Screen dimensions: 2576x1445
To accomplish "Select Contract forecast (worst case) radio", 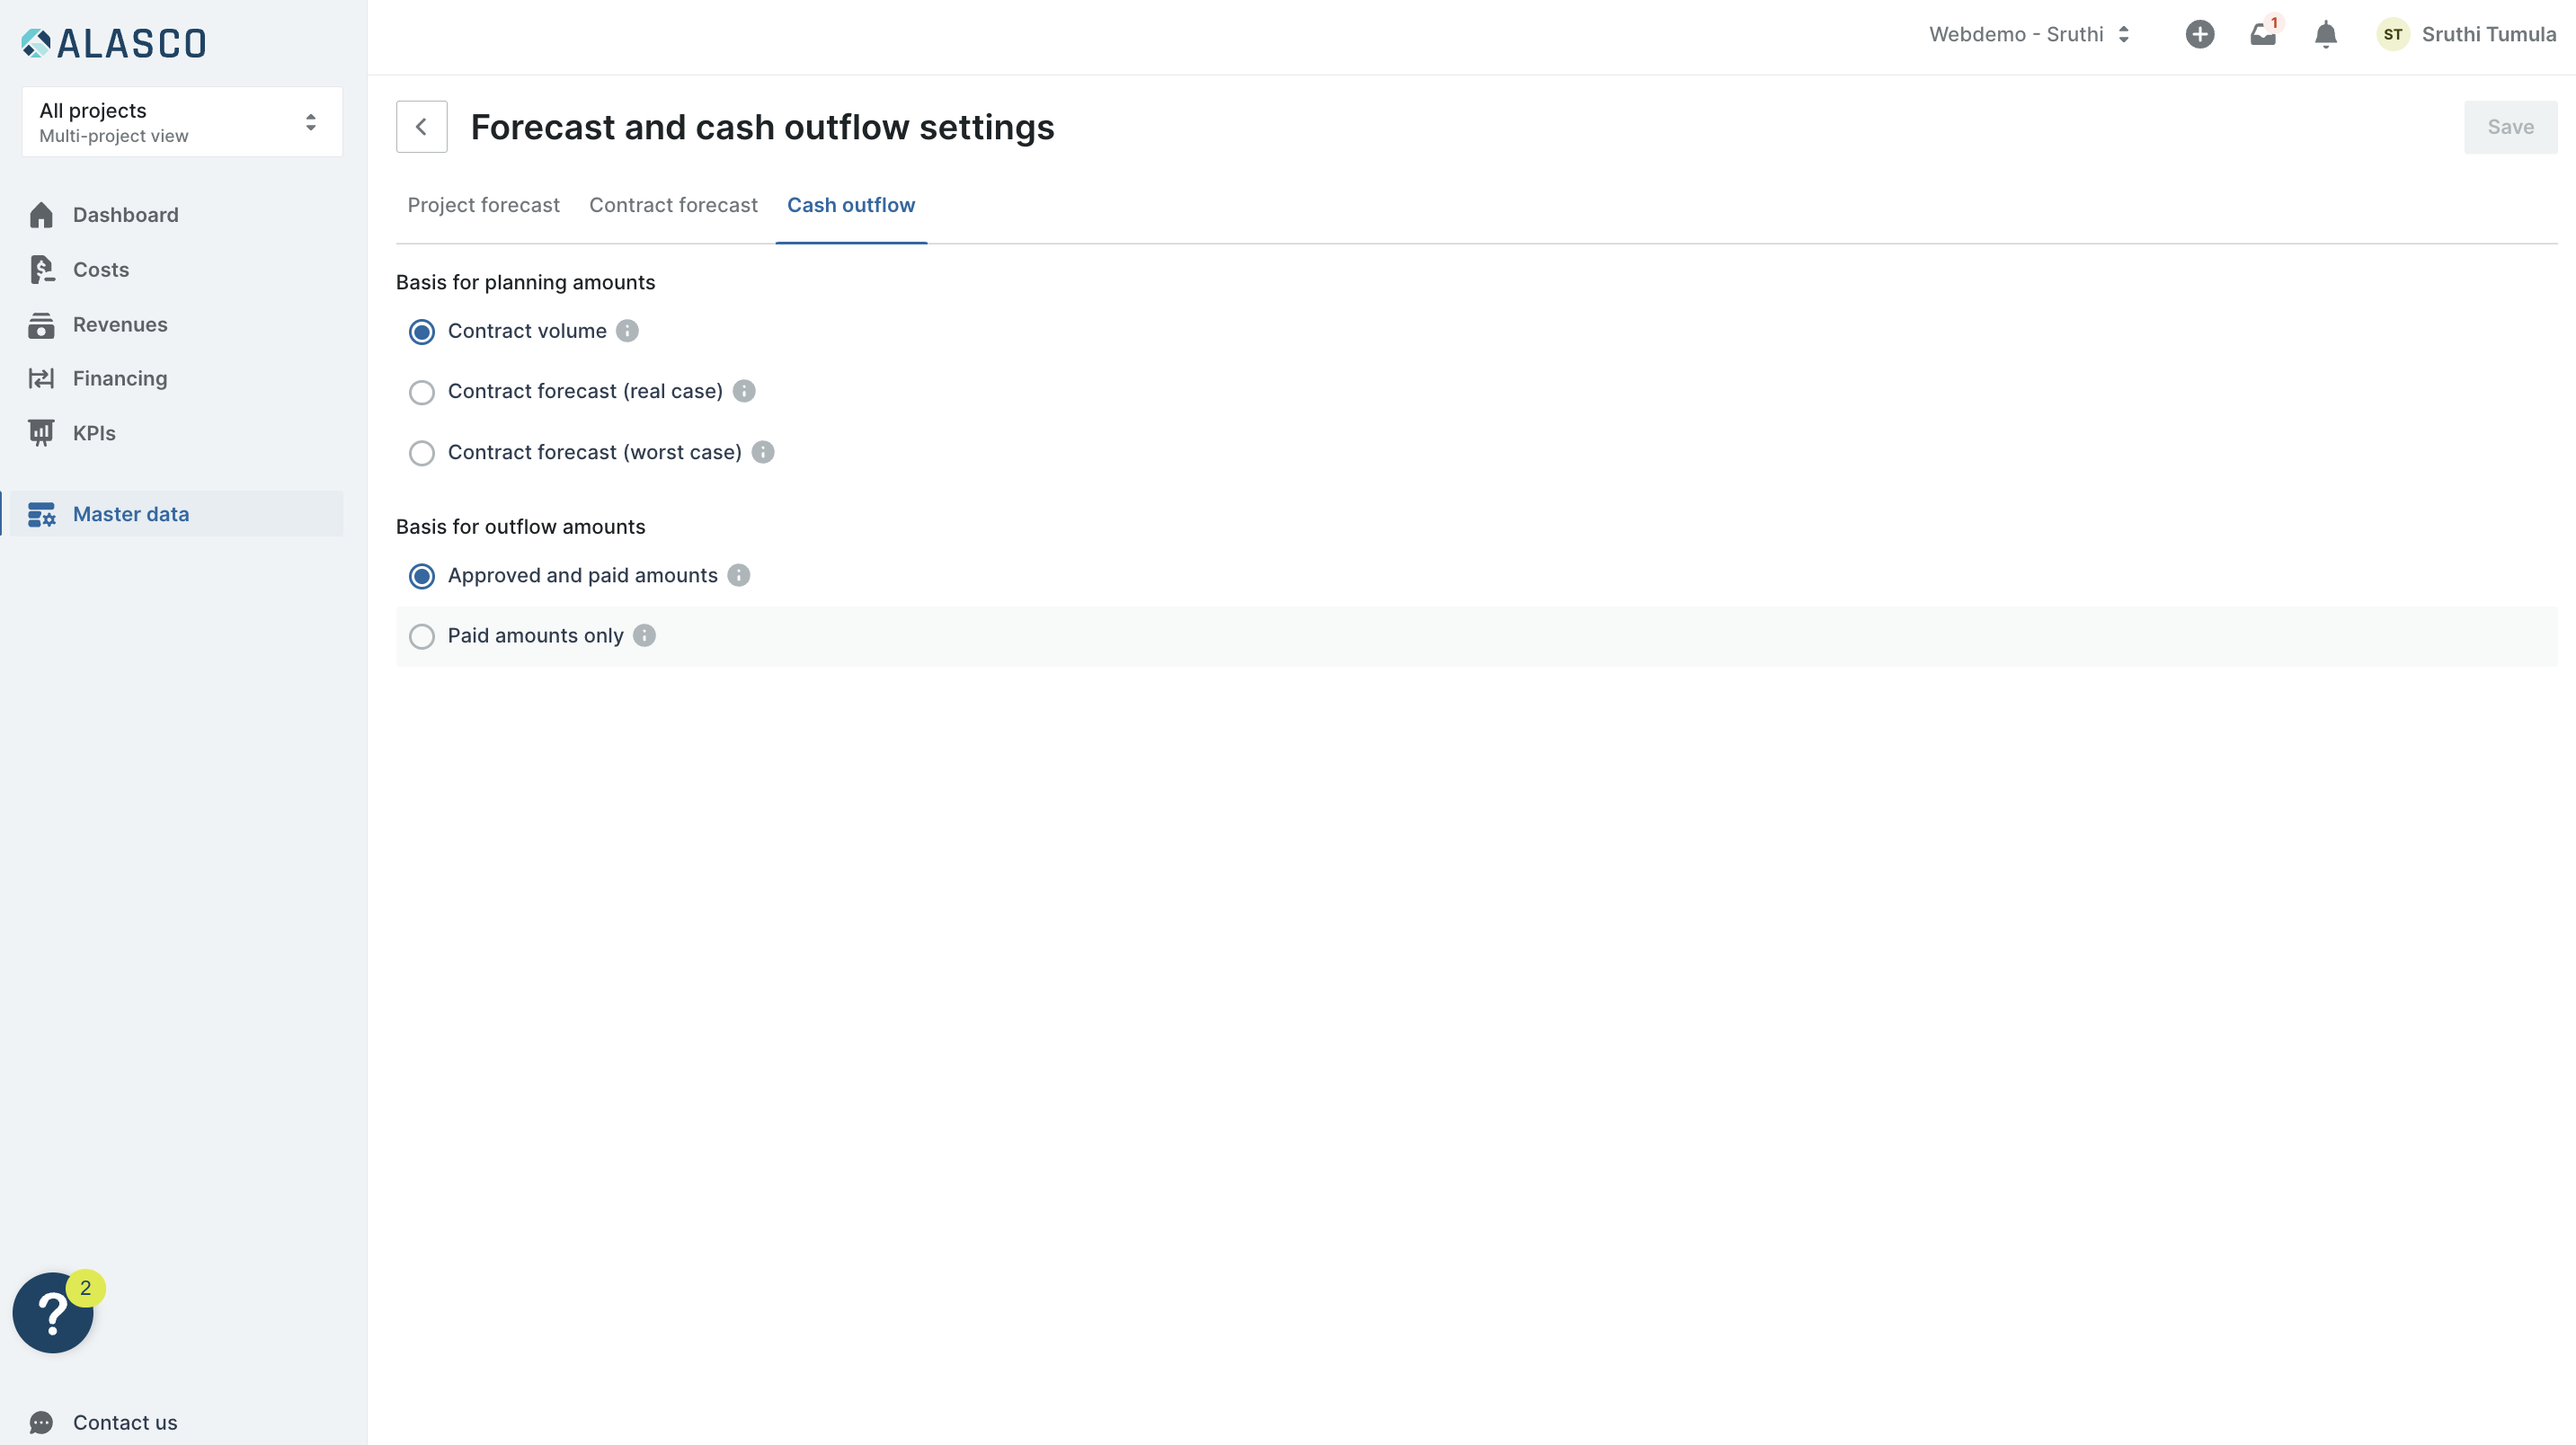I will tap(422, 453).
